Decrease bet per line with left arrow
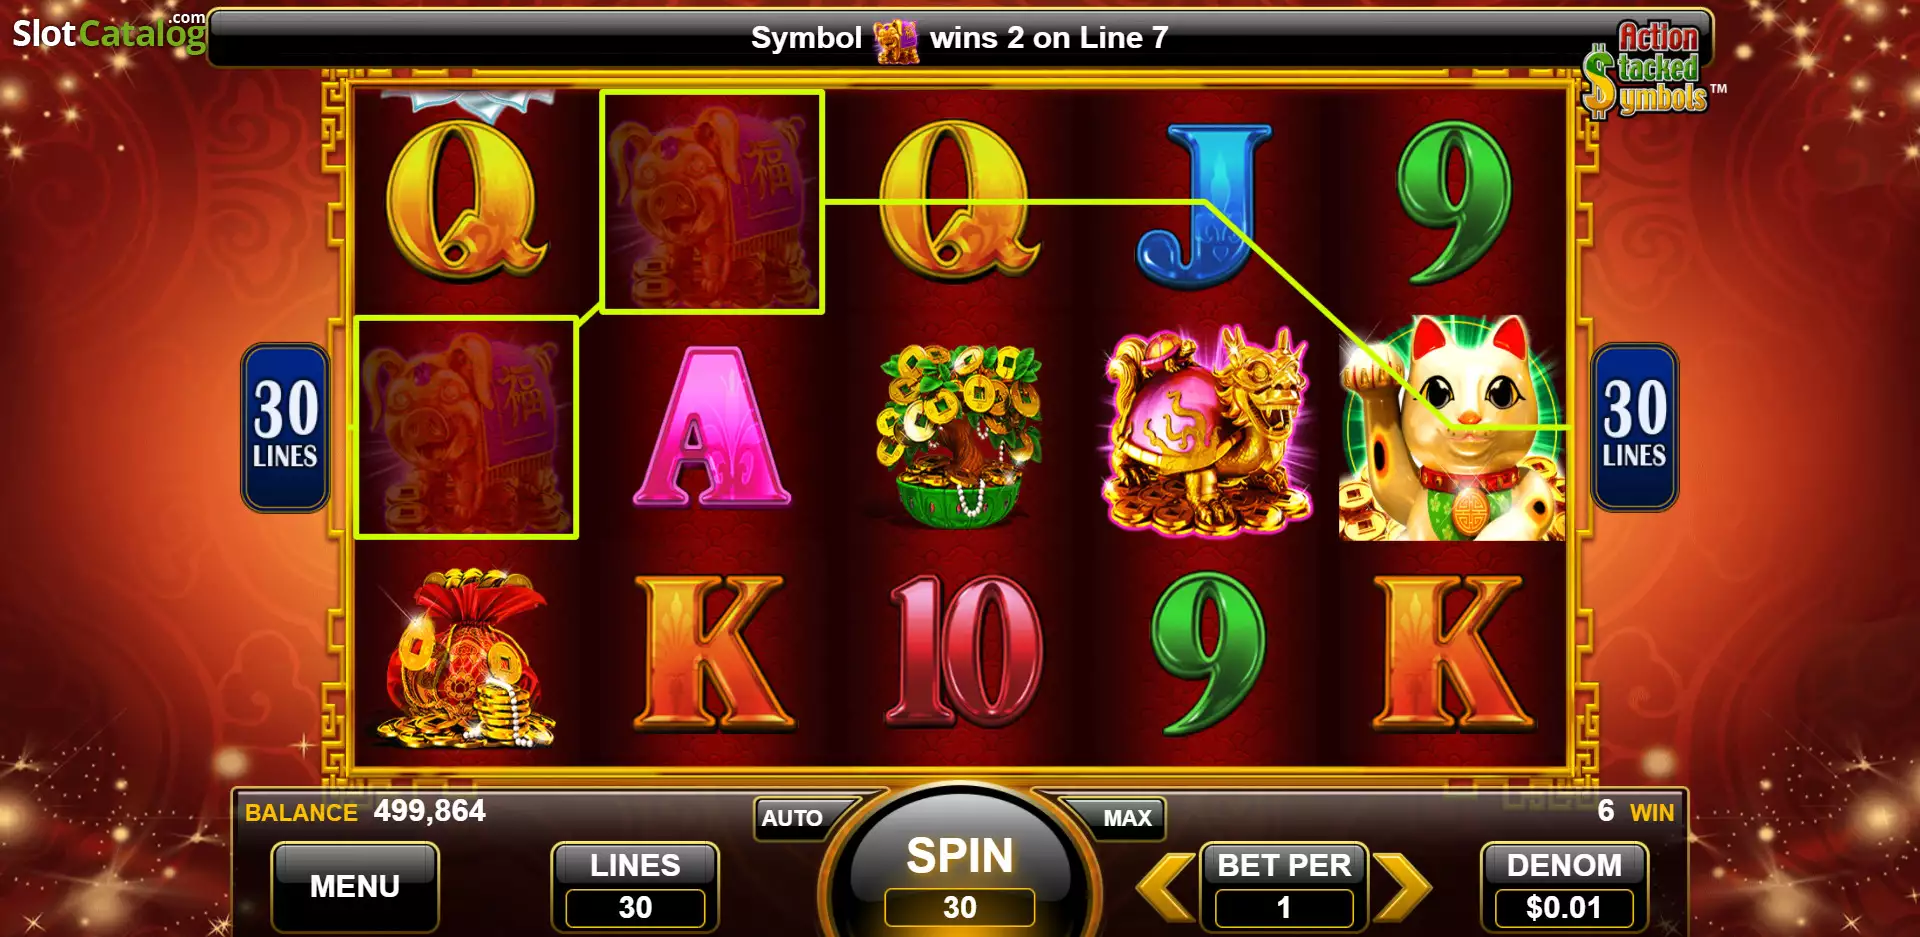1920x937 pixels. 1166,886
